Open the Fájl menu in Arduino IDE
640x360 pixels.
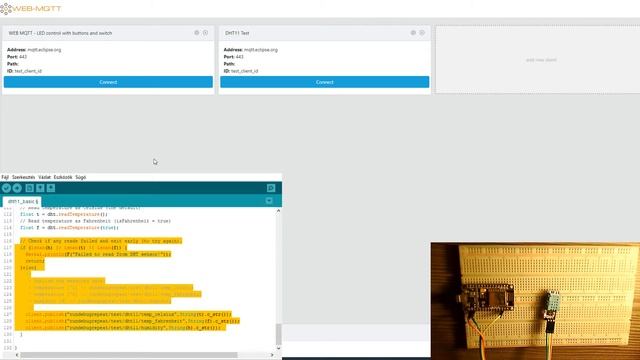tap(5, 177)
